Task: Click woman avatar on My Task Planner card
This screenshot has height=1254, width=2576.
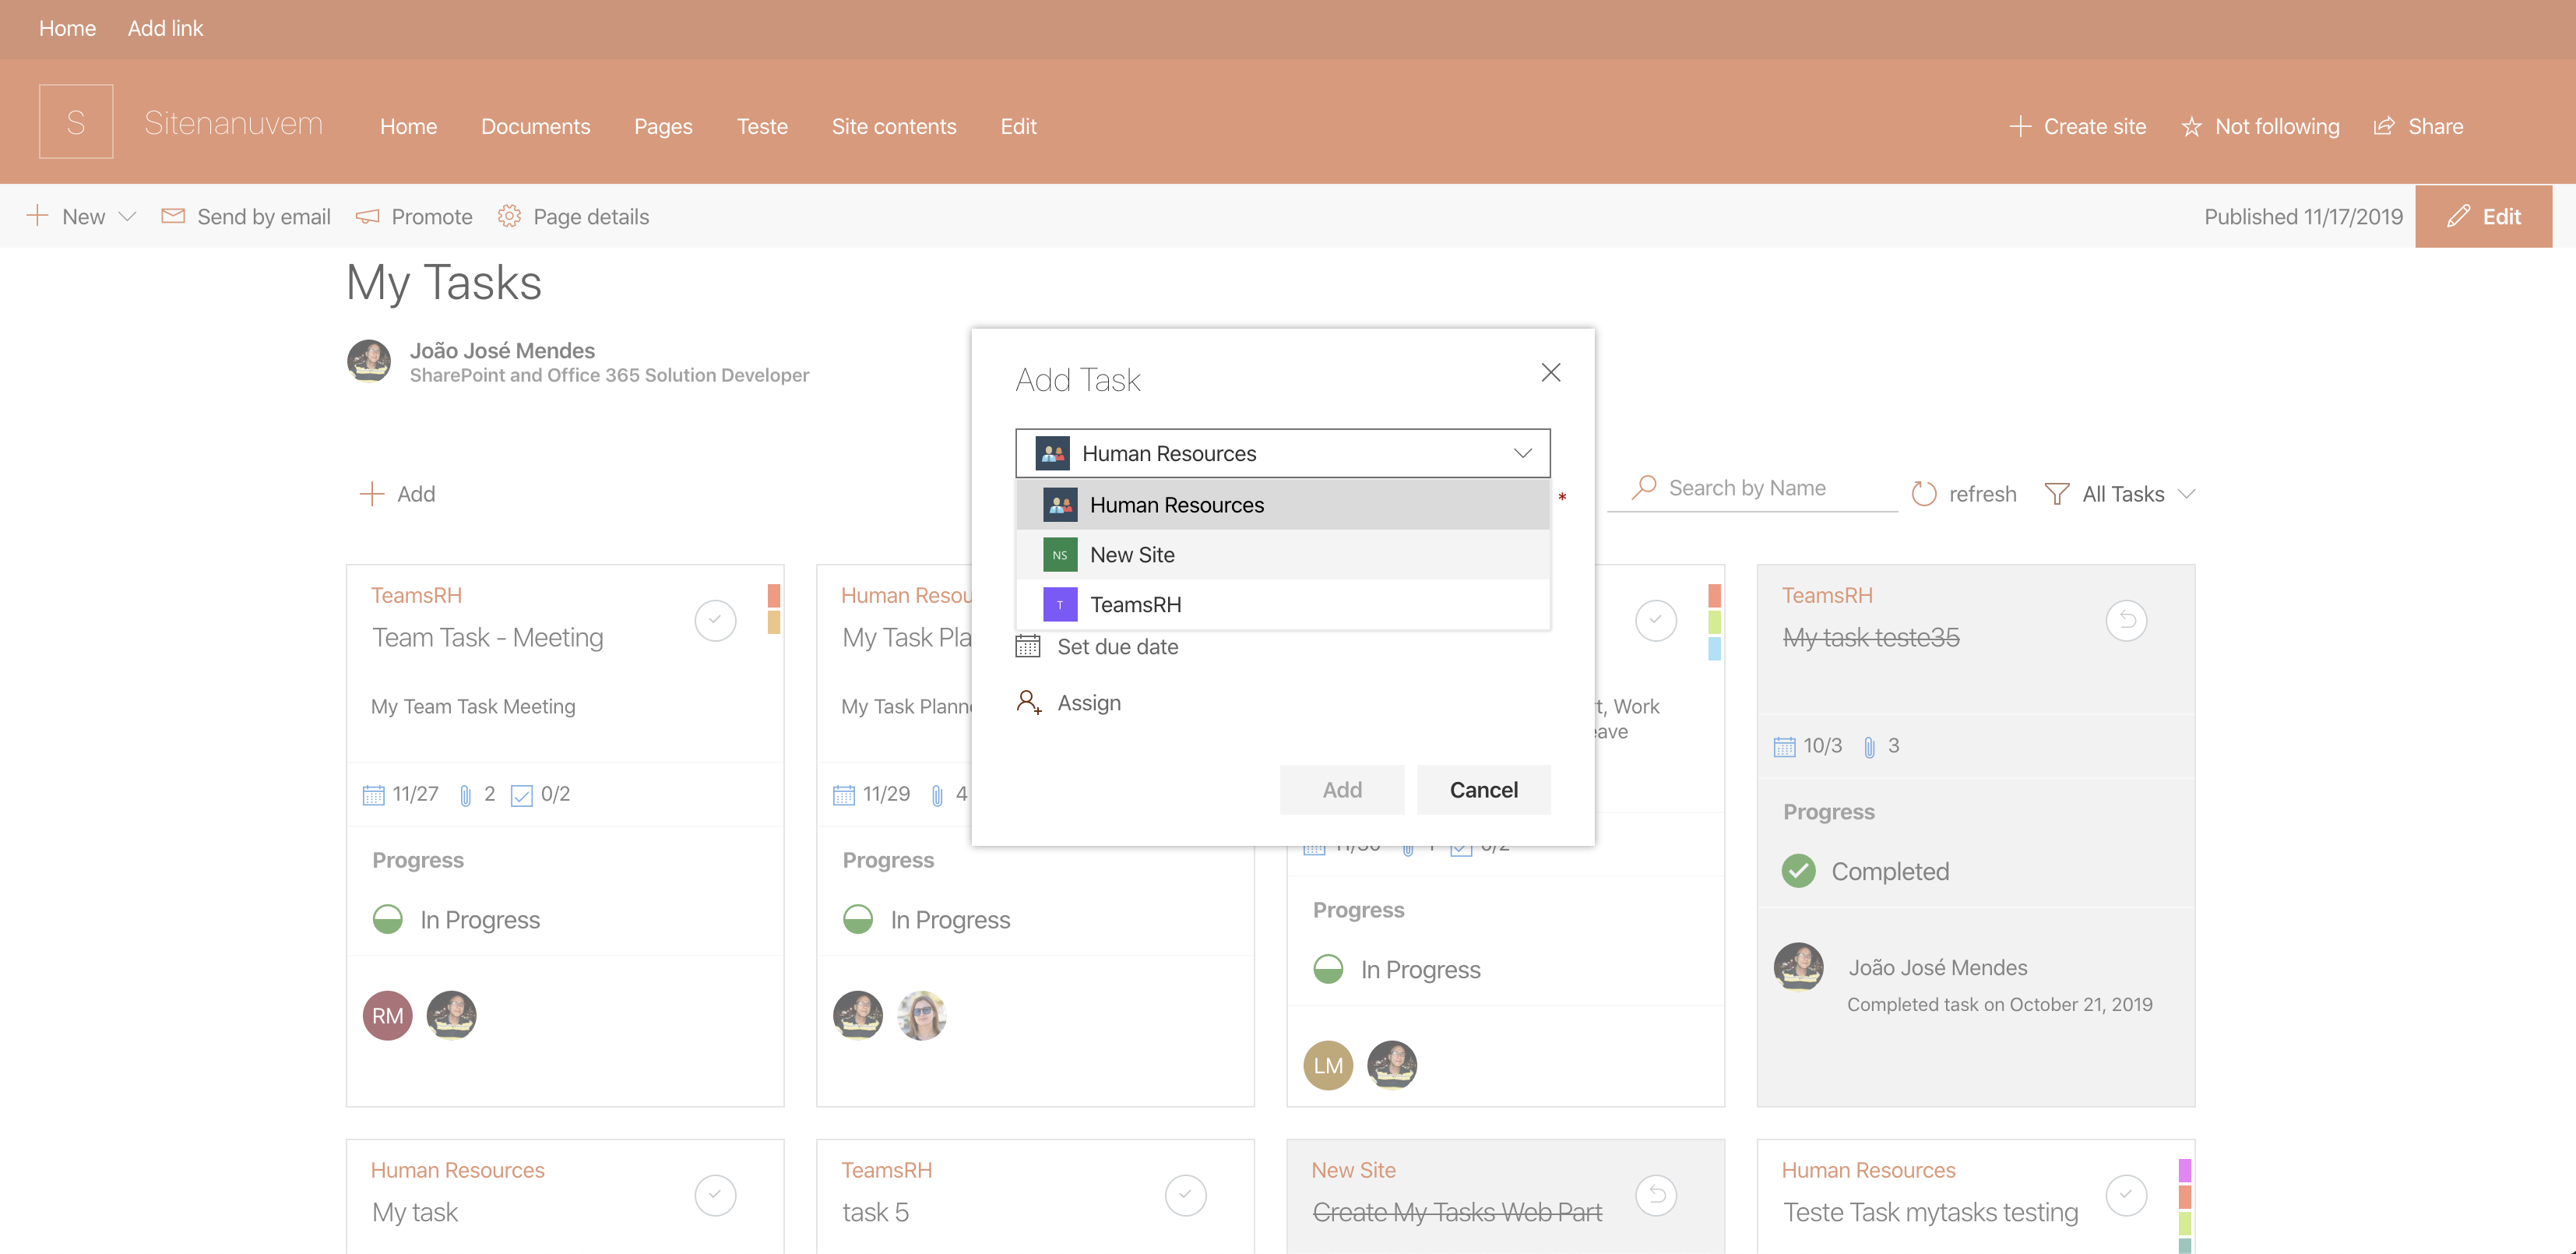Action: [x=922, y=1016]
